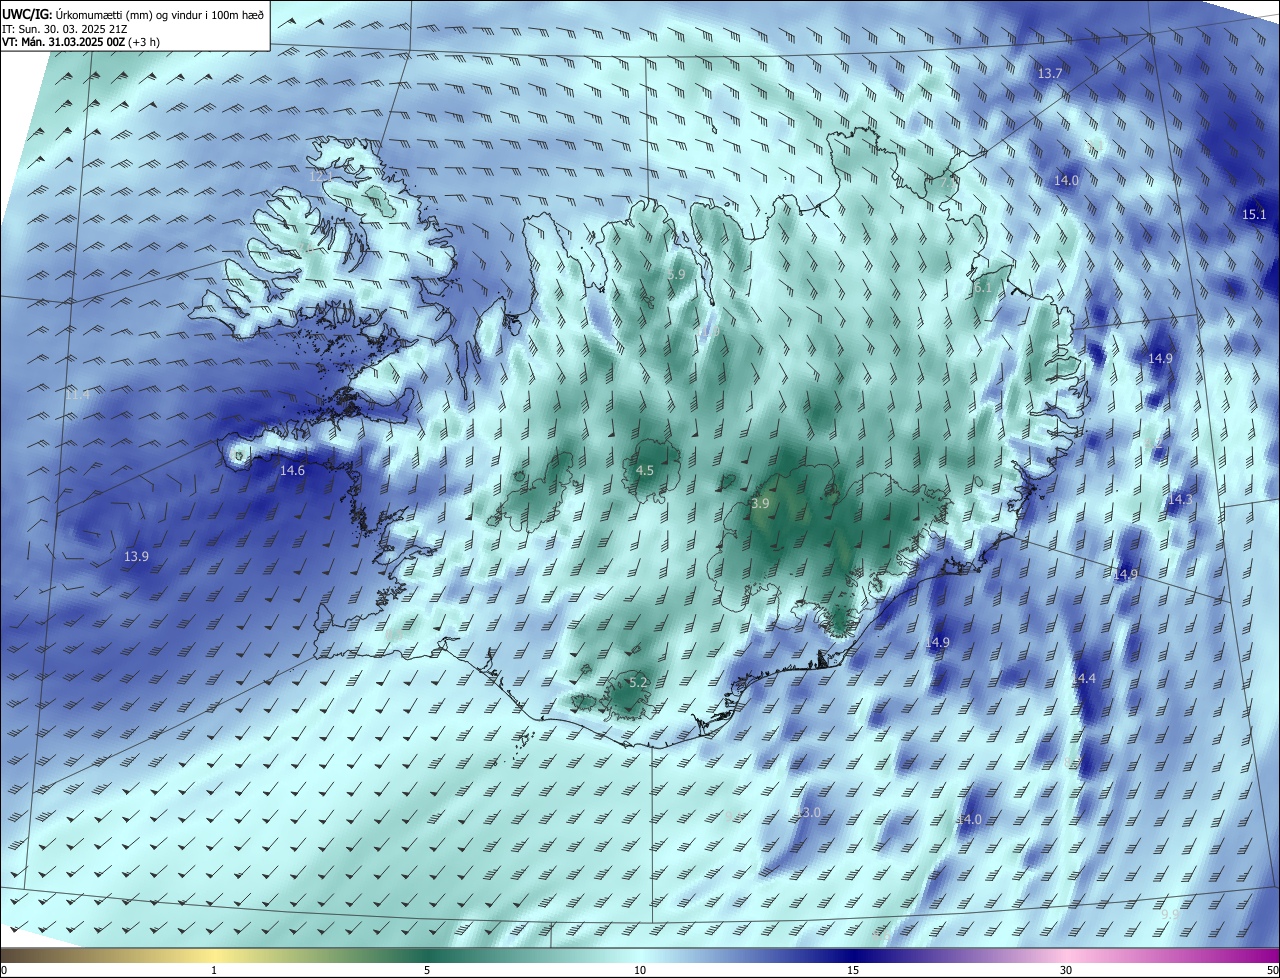Click the 14.6 value label on the map

(x=292, y=470)
